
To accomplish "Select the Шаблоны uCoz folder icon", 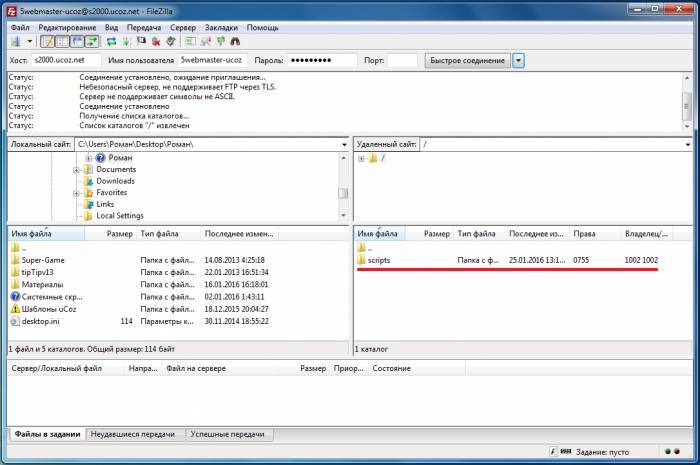I will point(16,309).
